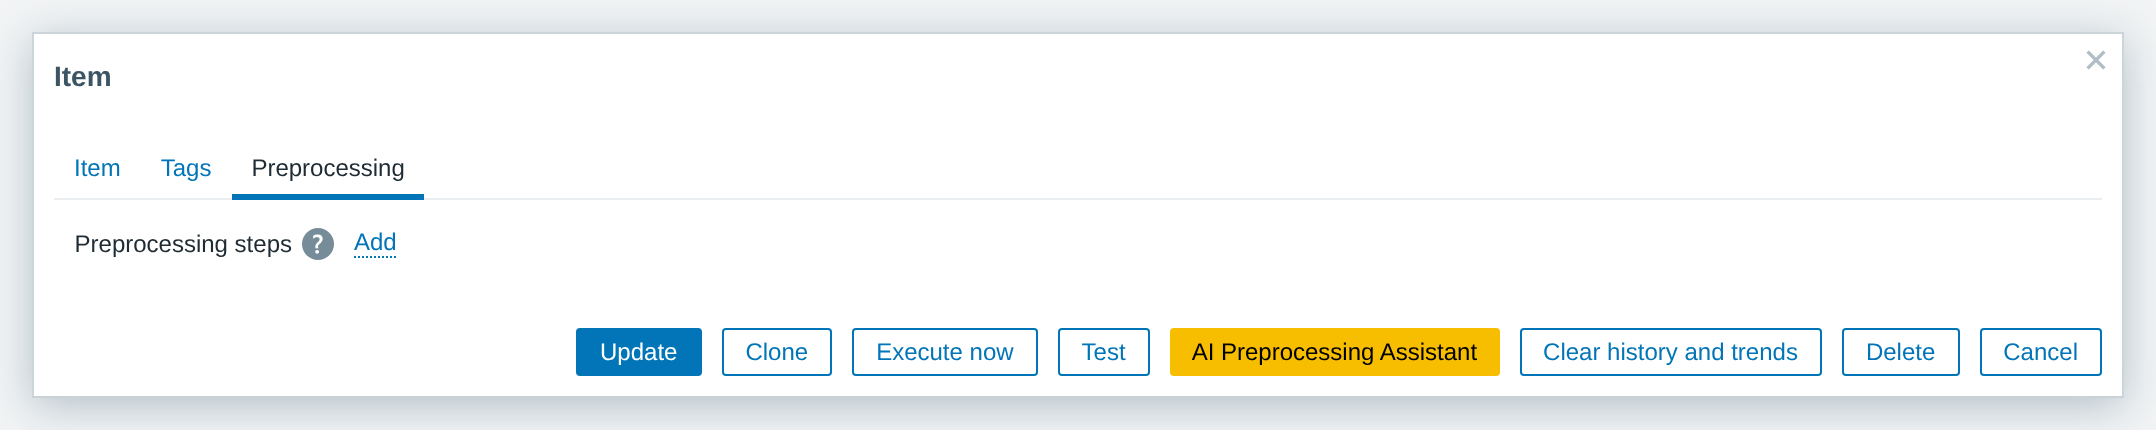Open the Test dialog
Viewport: 2156px width, 430px height.
1104,352
